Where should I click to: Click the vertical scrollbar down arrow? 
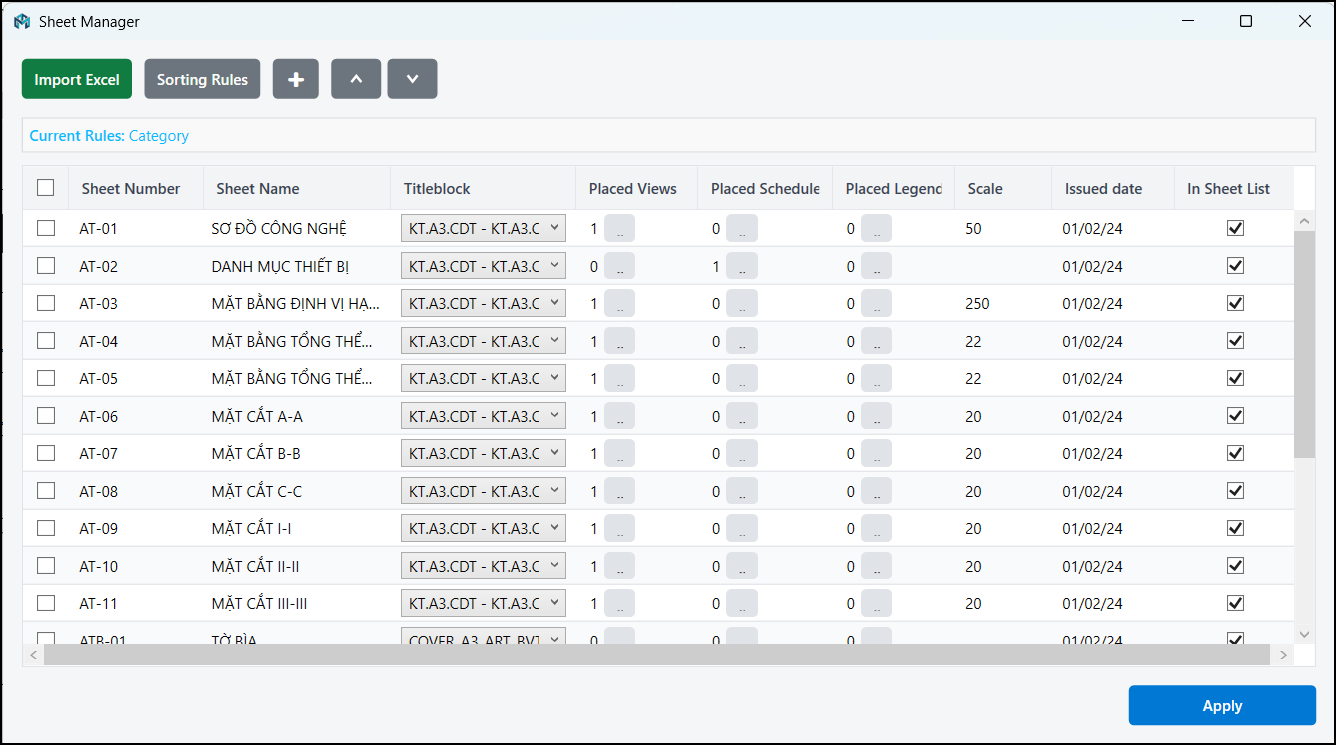pyautogui.click(x=1304, y=634)
